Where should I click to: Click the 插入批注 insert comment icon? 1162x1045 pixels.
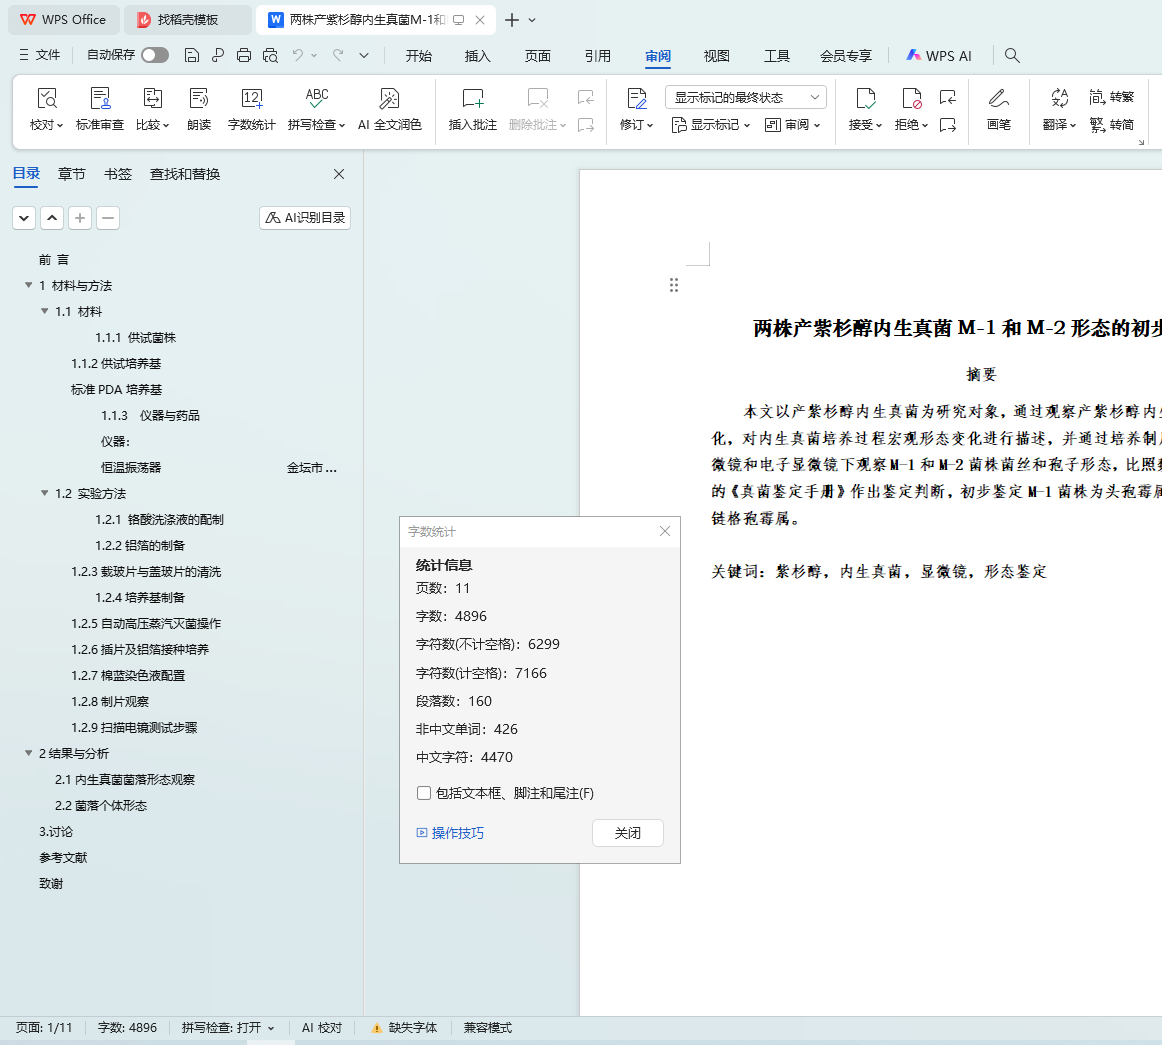(473, 98)
